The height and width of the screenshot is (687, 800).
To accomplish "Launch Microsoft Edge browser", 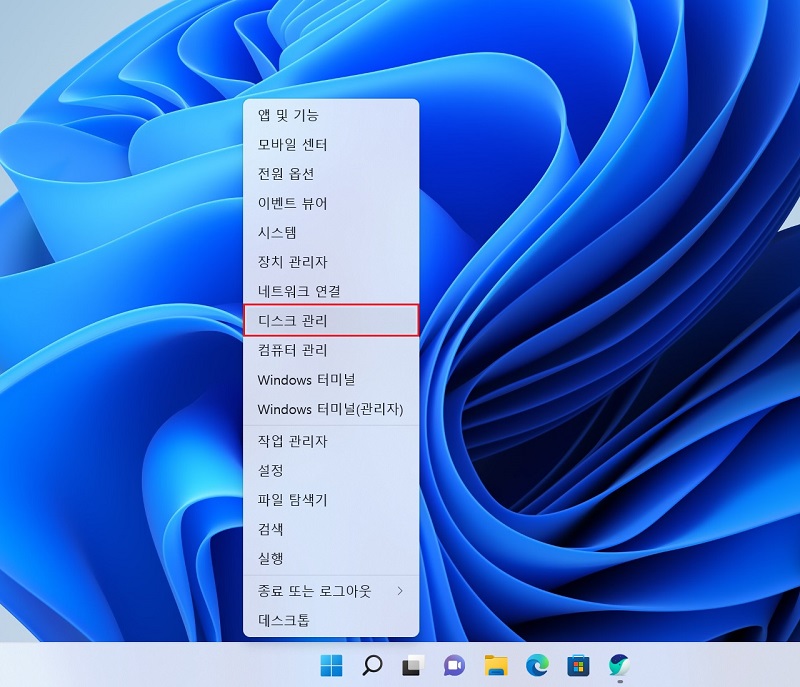I will pos(537,663).
